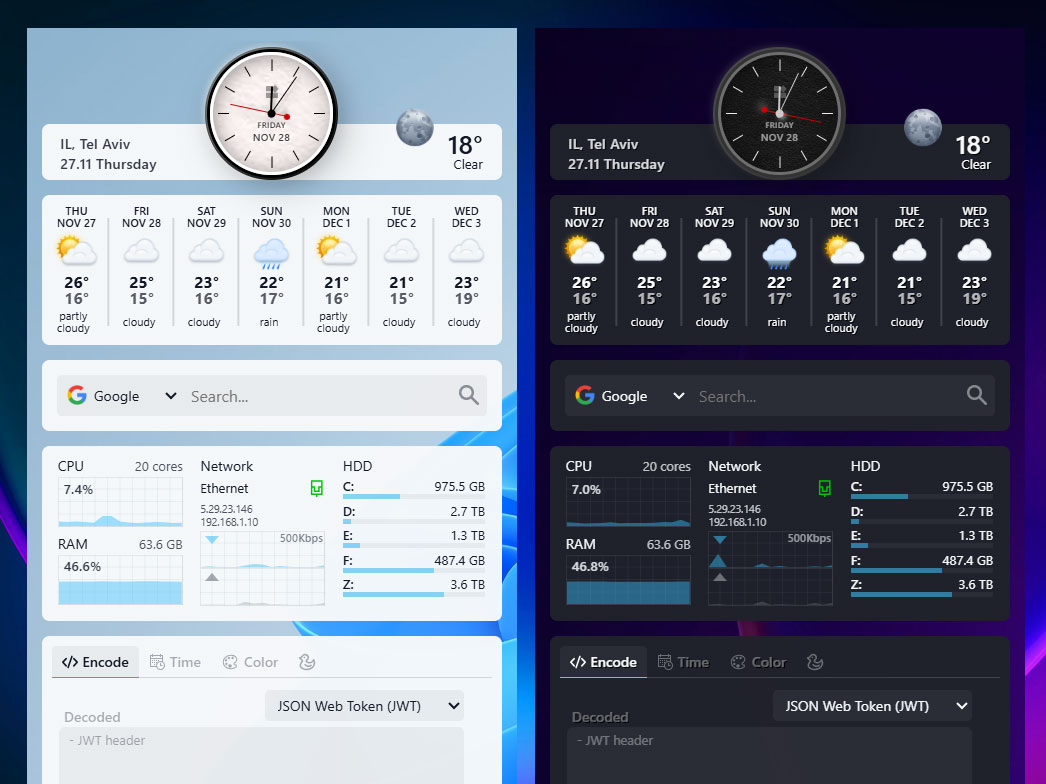This screenshot has height=784, width=1046.
Task: Click the rubber duck icon in the tab bar
Action: tap(306, 662)
